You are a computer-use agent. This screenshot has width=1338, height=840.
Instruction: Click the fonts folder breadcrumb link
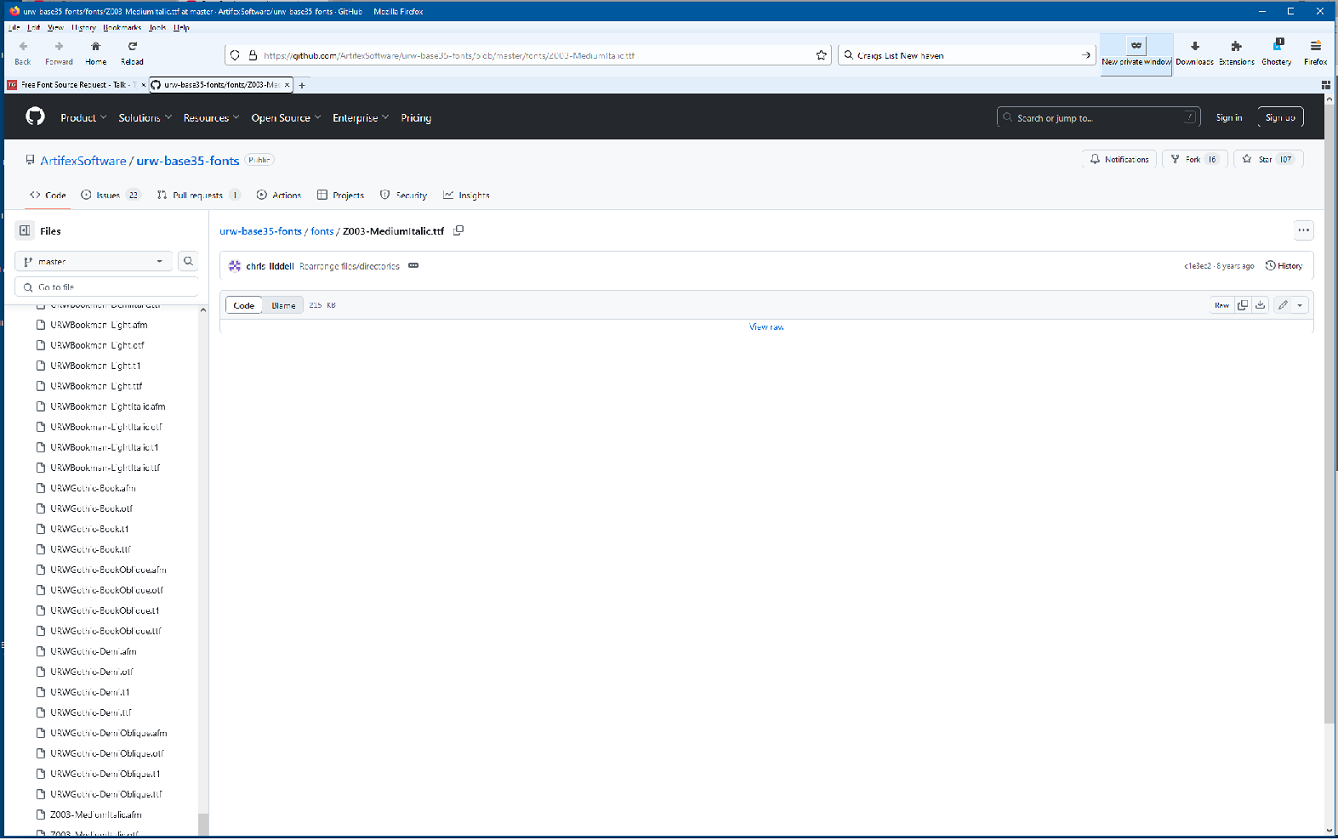[x=322, y=231]
